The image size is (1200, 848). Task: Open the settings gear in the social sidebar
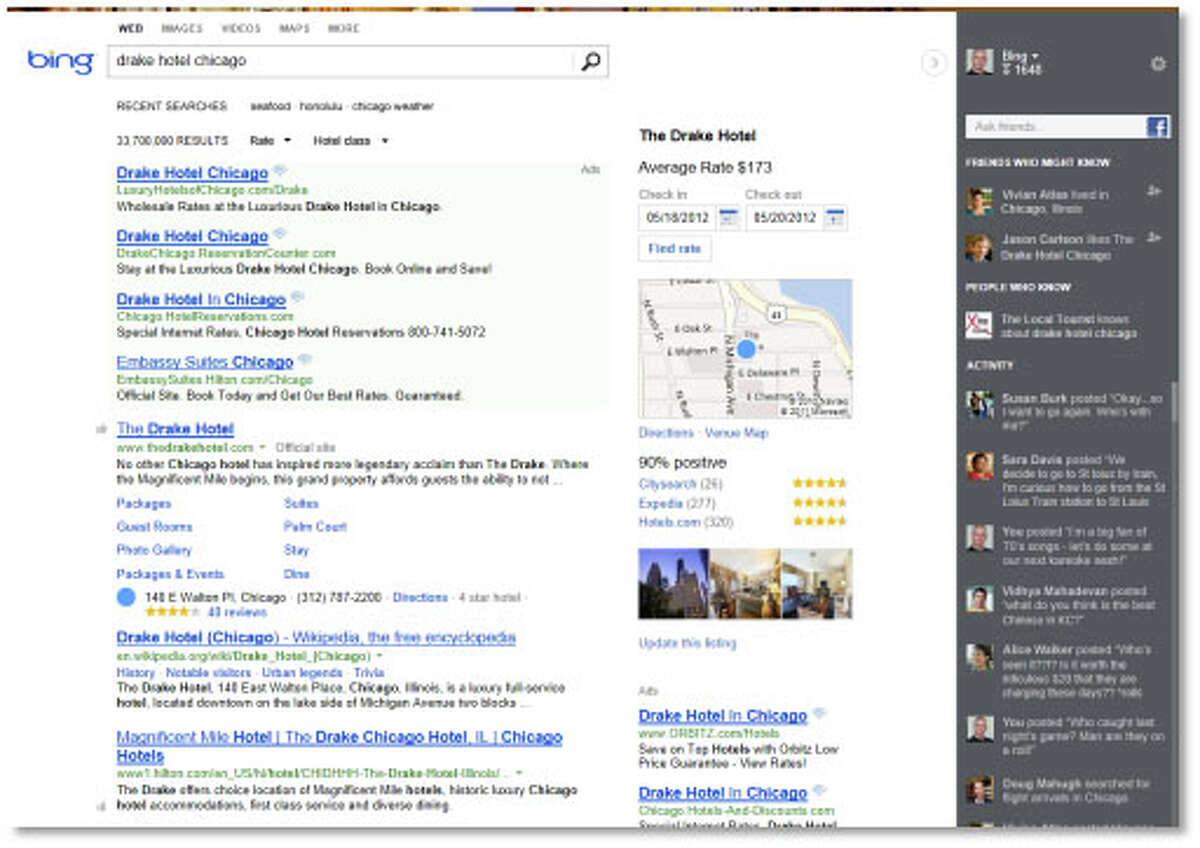click(1158, 63)
